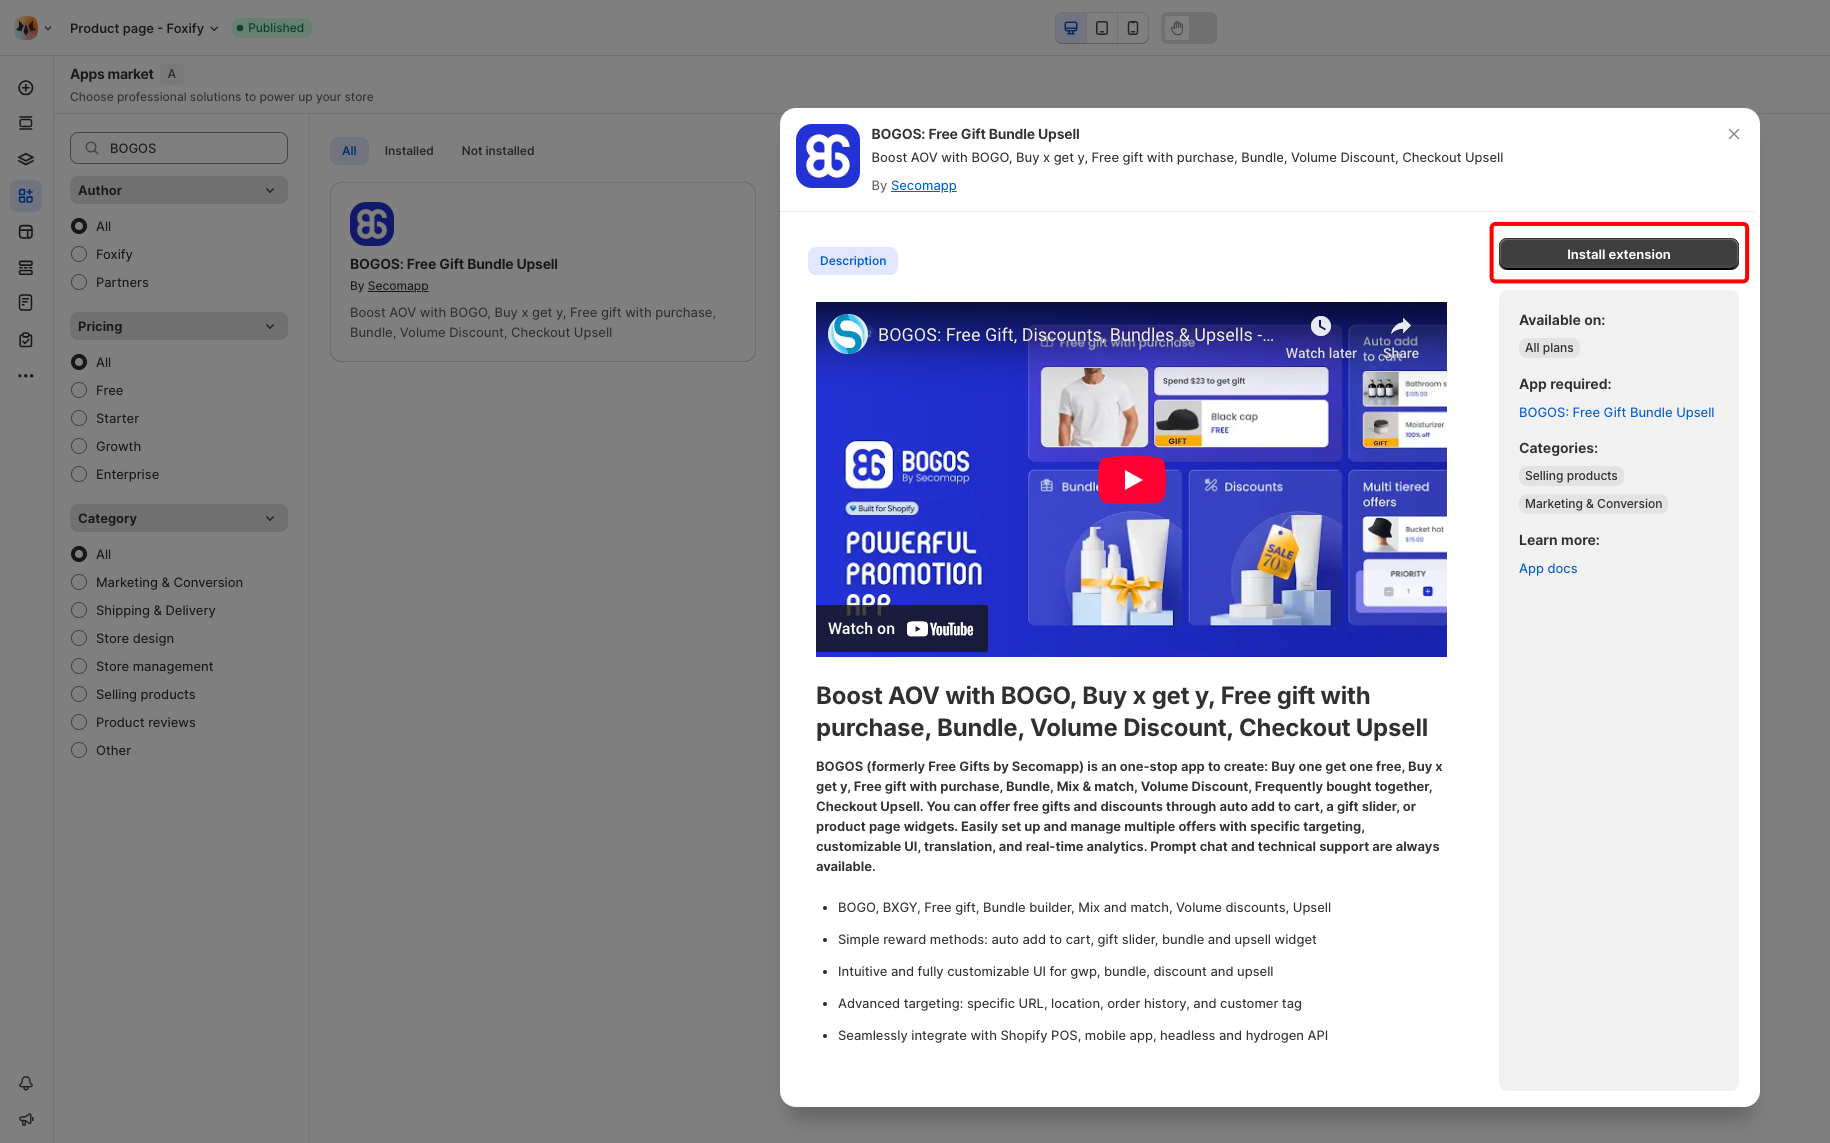Click the add element plus icon
This screenshot has width=1830, height=1143.
tap(26, 88)
